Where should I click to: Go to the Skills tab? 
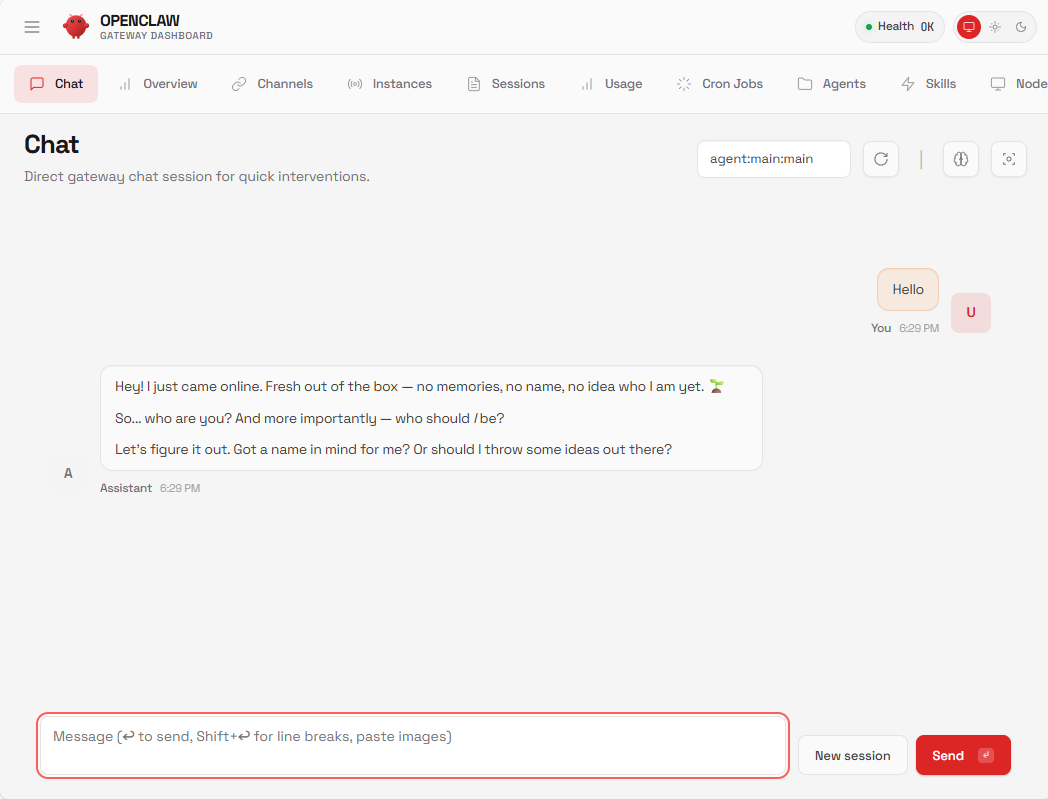point(928,84)
